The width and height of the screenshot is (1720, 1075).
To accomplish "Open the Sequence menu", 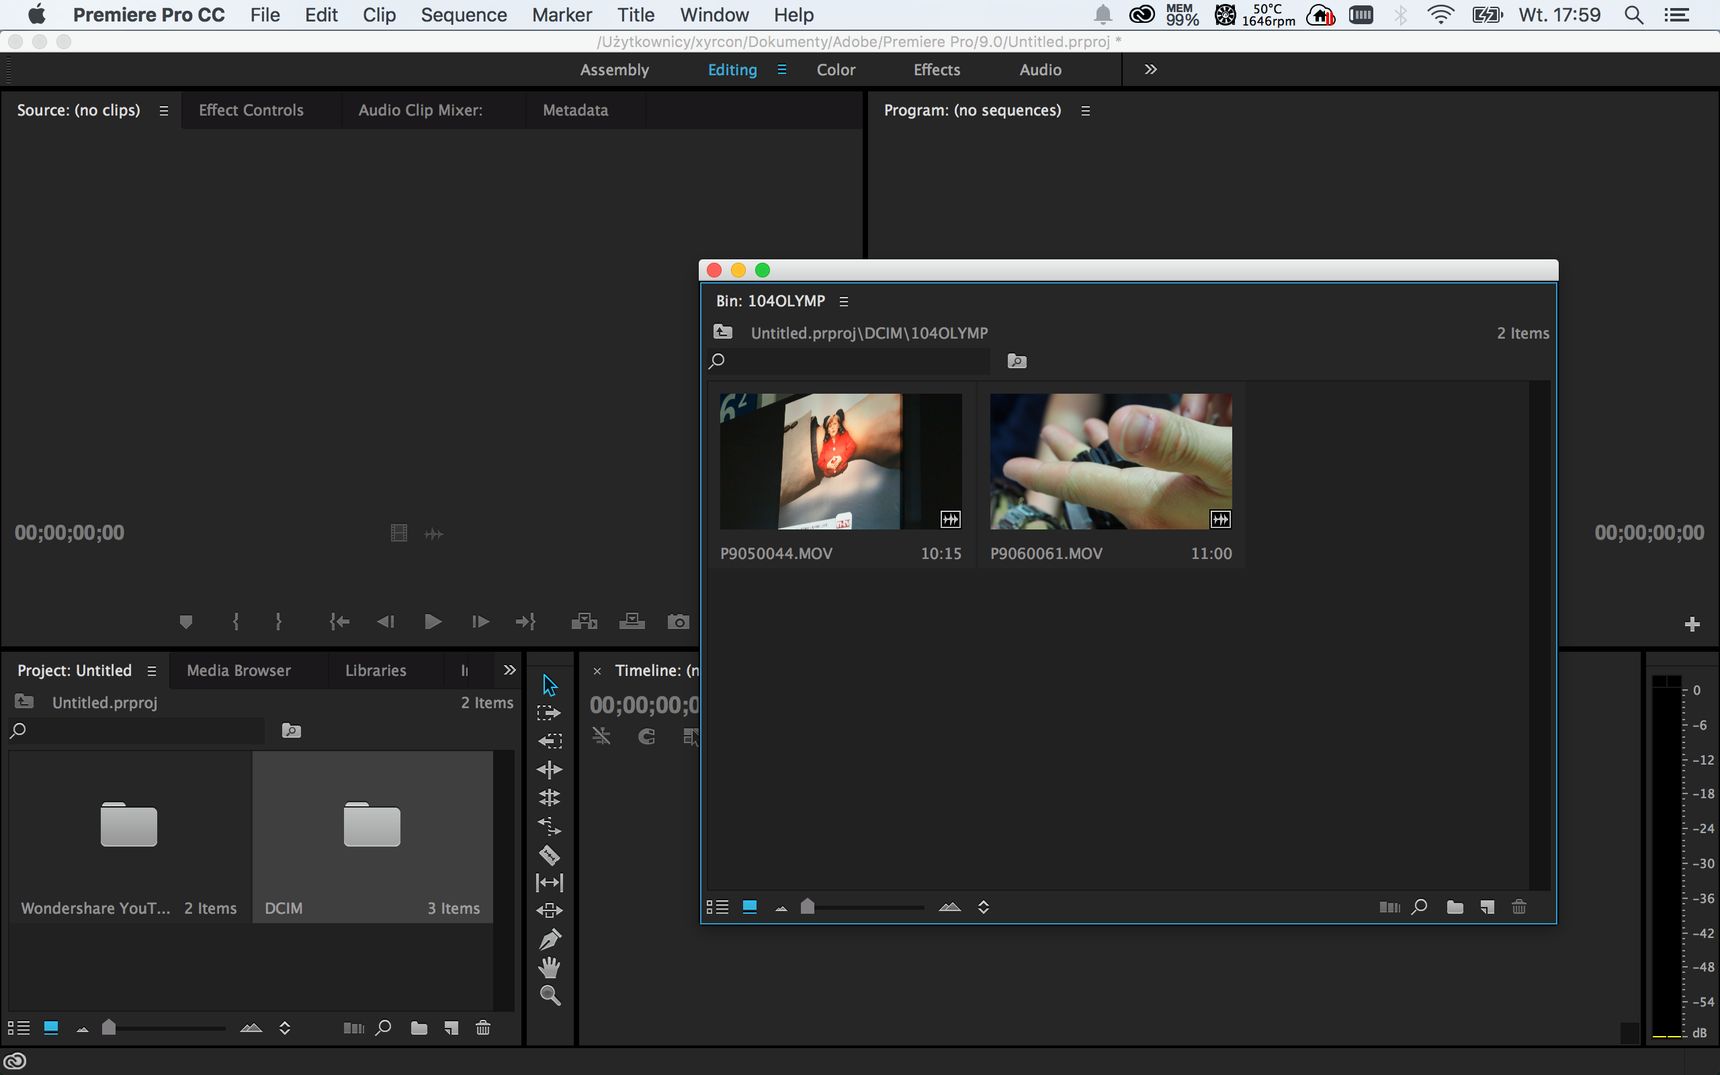I will [463, 15].
